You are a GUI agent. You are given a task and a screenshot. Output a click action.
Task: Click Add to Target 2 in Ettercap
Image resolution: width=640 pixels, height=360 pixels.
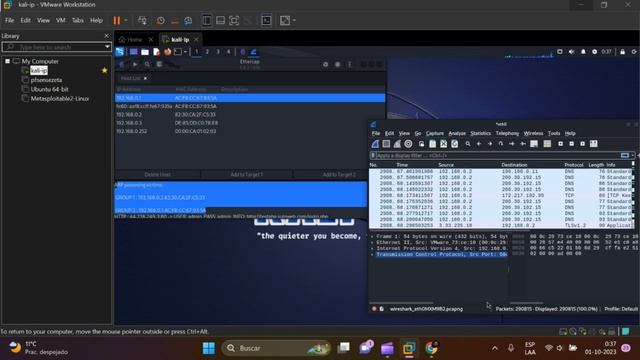pos(339,175)
